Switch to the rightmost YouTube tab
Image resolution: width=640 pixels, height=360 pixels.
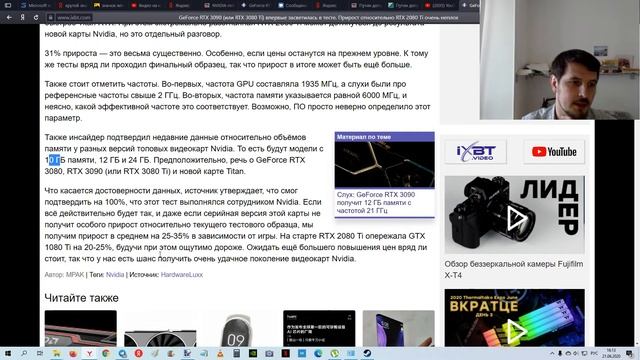pos(439,5)
